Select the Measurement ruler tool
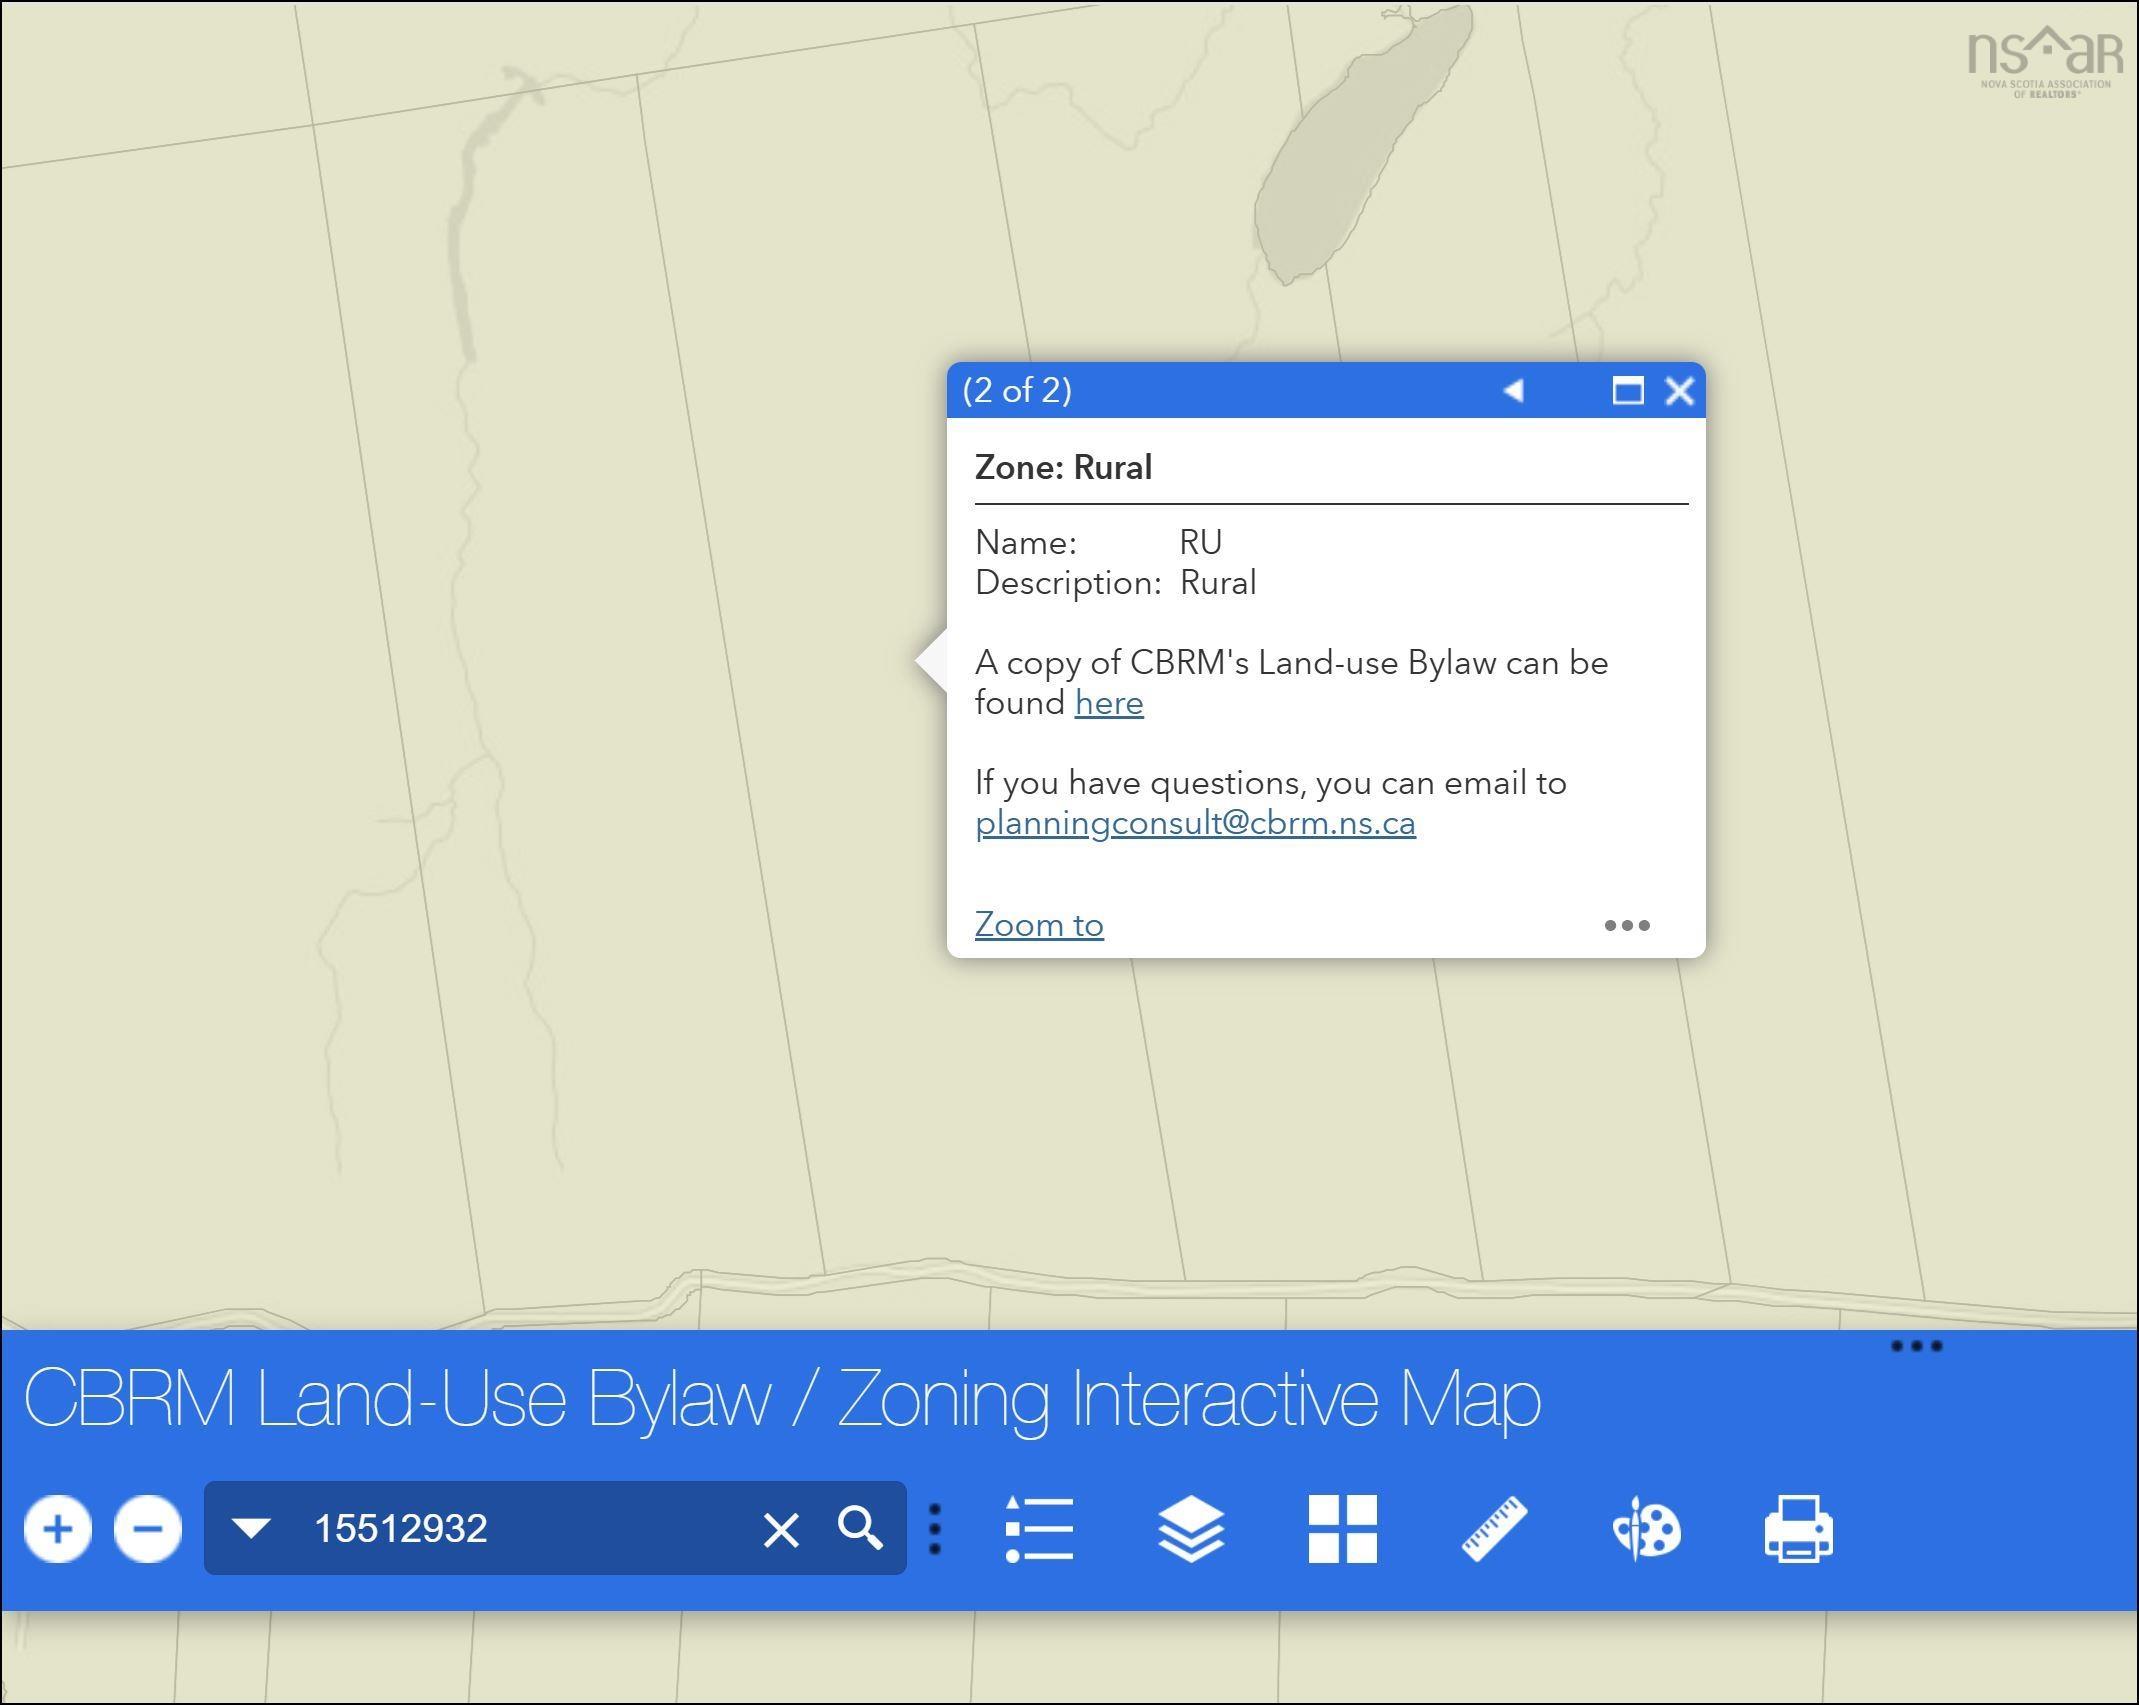This screenshot has height=1705, width=2139. [1494, 1528]
